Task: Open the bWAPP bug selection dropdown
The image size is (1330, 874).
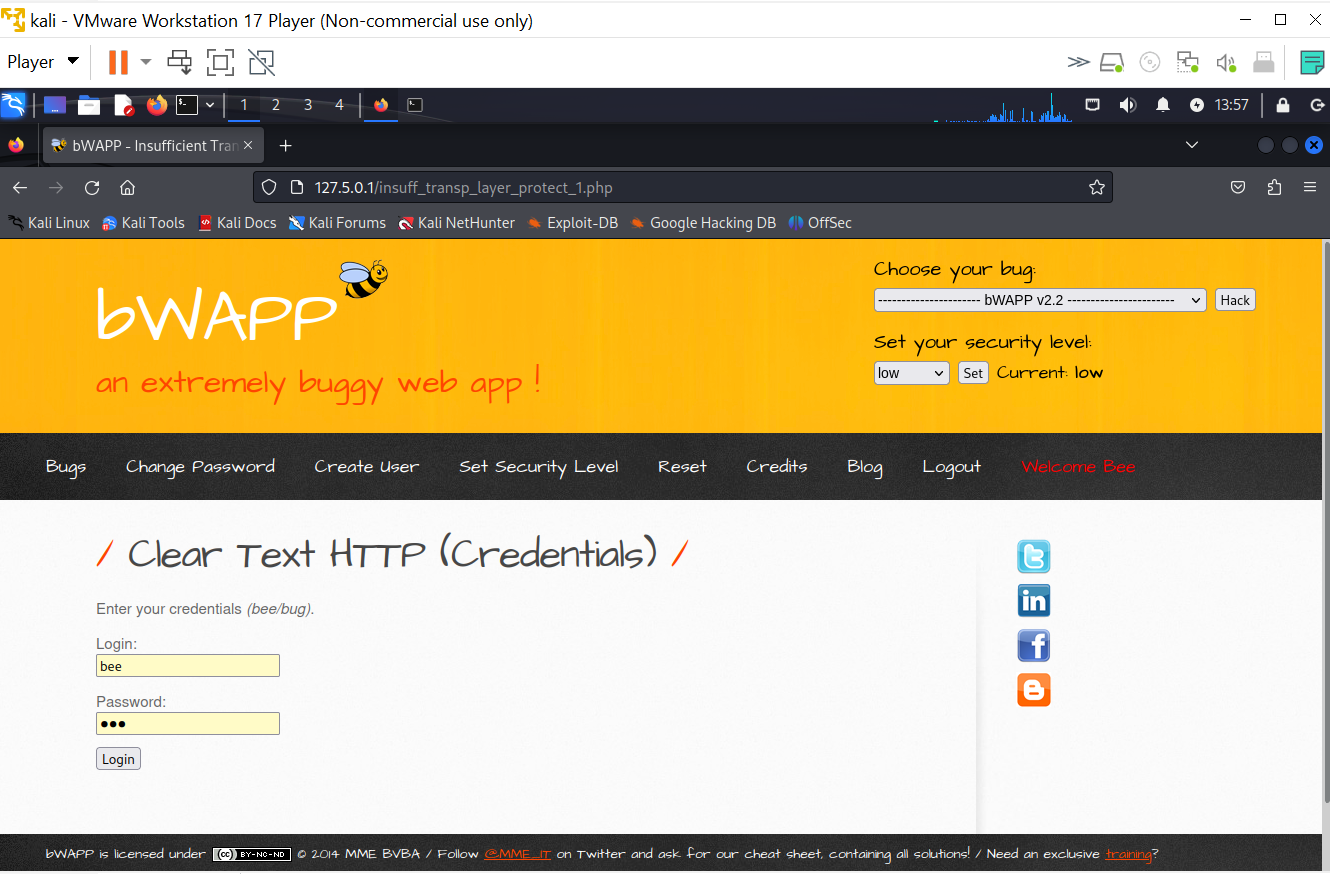Action: click(x=1039, y=299)
